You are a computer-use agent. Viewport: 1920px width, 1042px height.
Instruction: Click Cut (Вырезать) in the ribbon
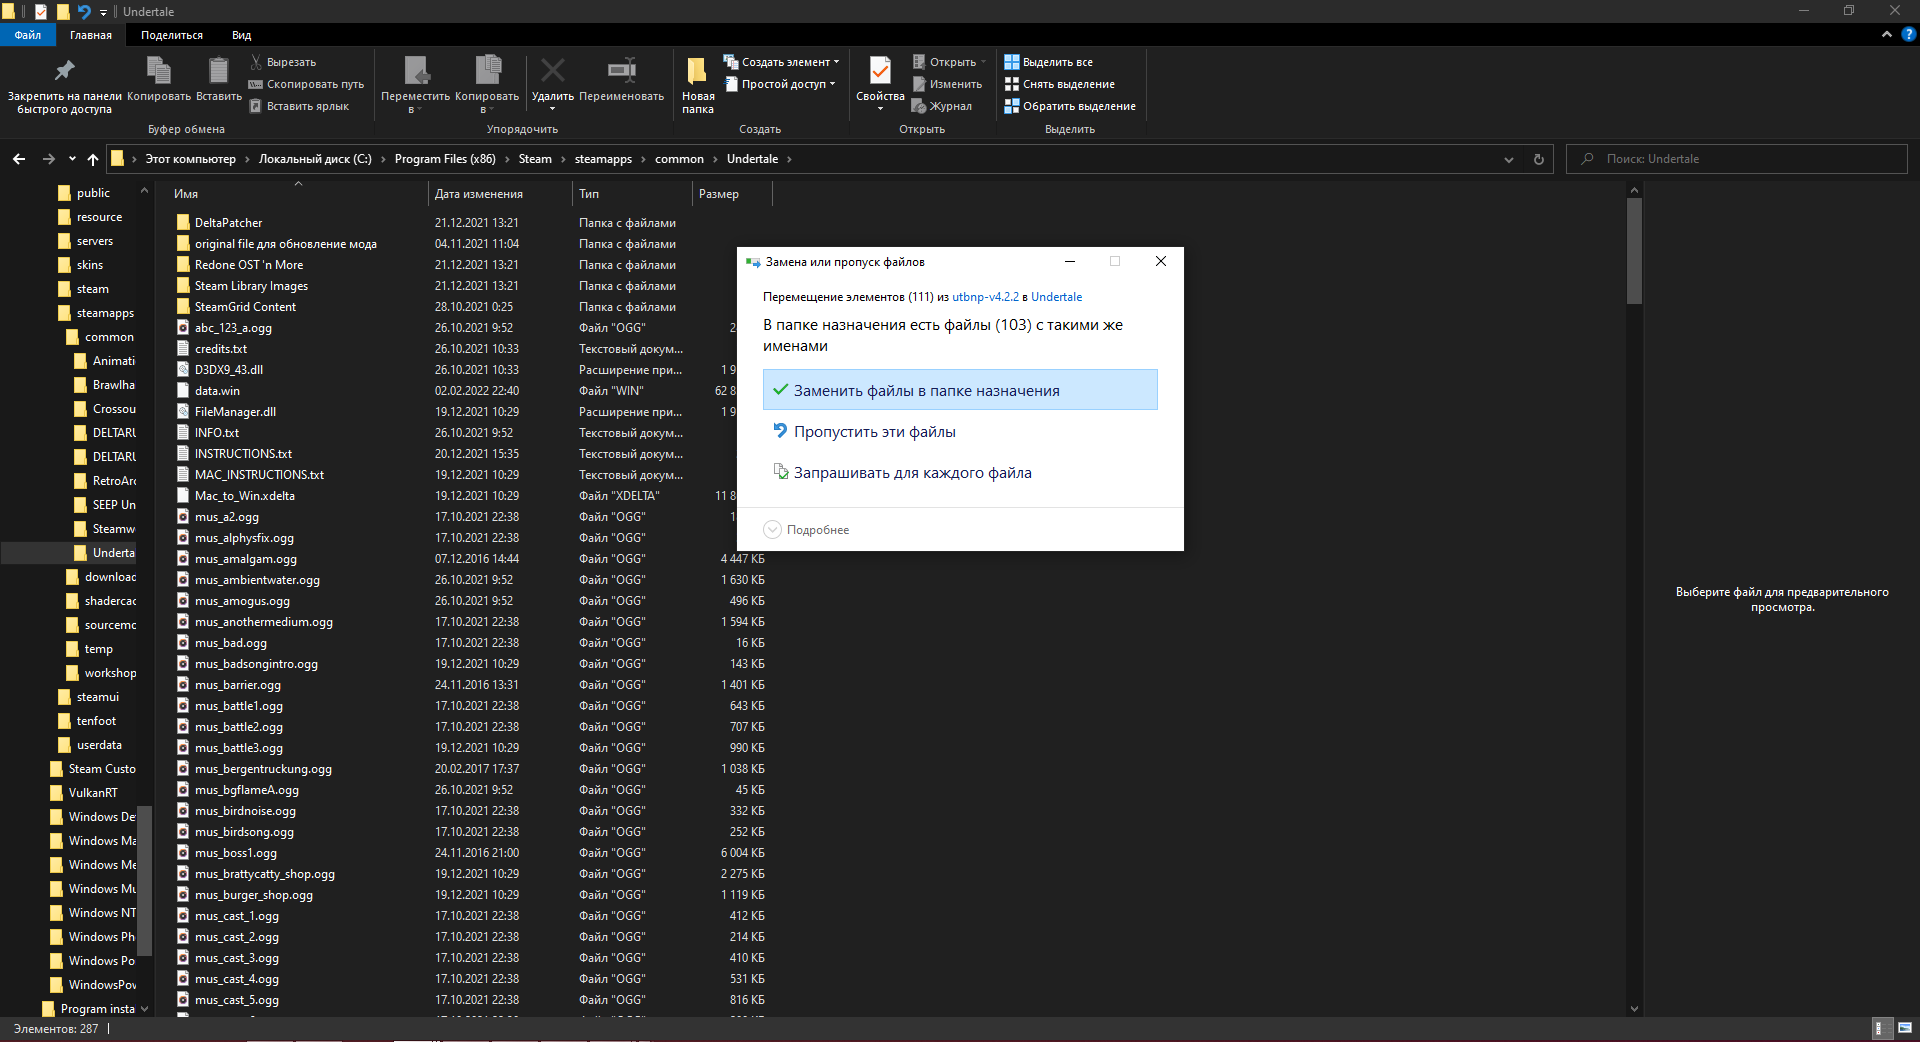coord(283,62)
